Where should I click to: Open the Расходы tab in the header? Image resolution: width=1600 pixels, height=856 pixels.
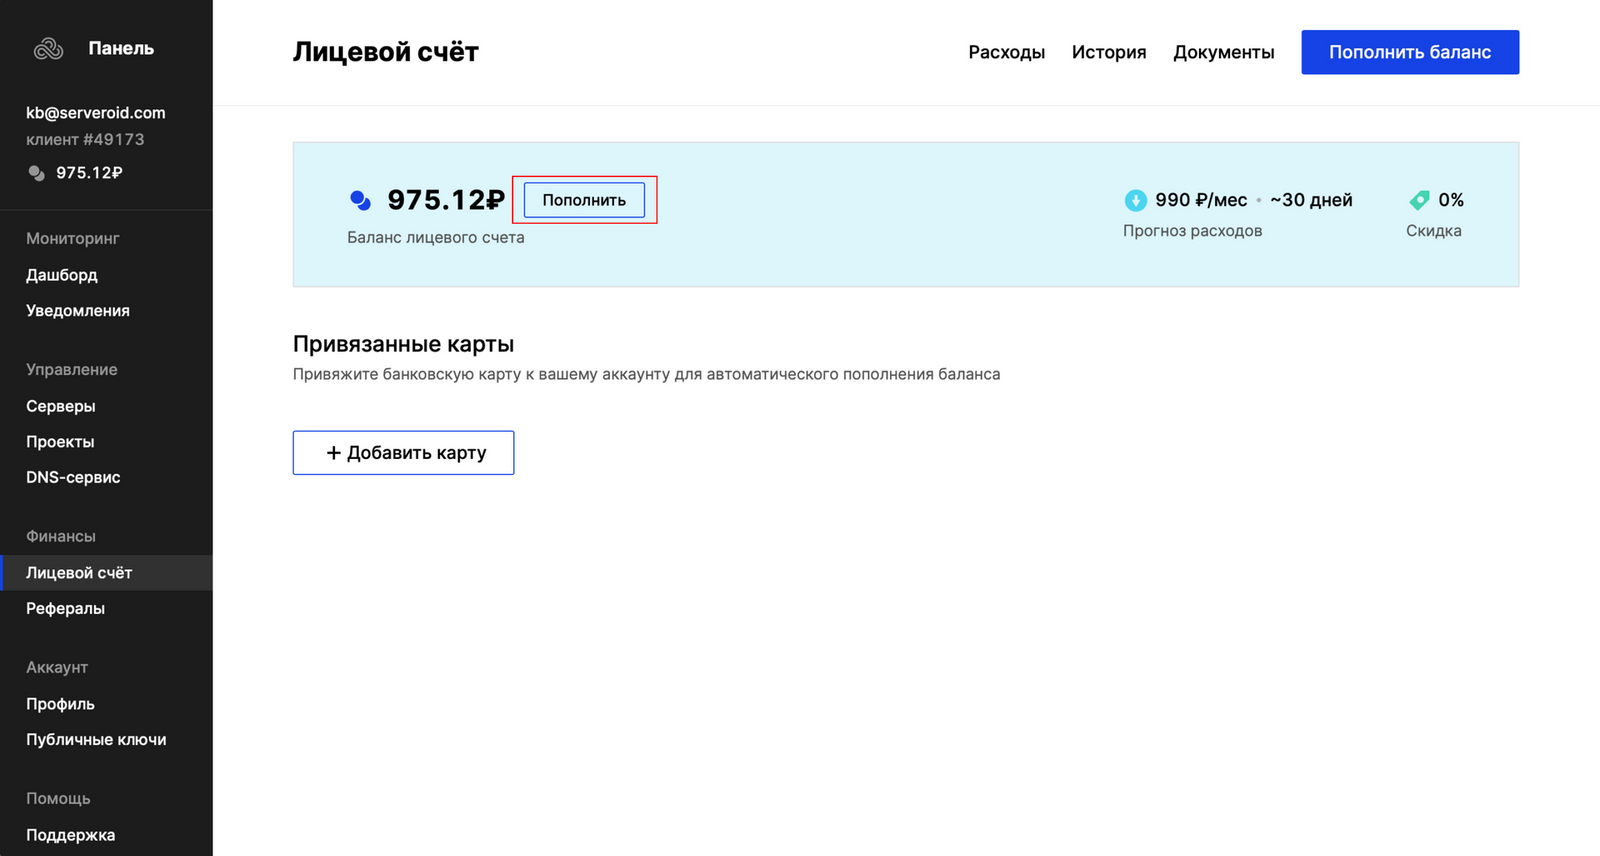[x=1006, y=52]
